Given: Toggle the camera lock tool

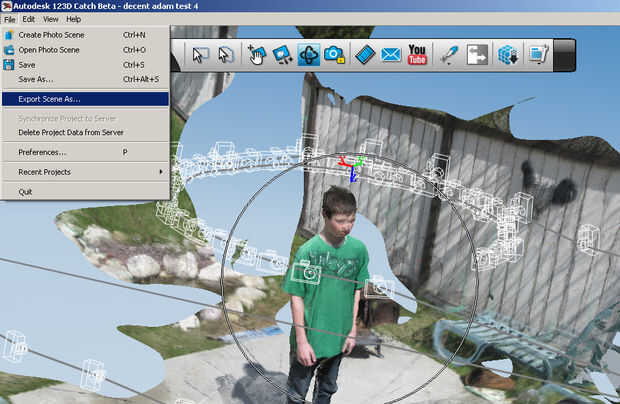Looking at the screenshot, I should 334,55.
